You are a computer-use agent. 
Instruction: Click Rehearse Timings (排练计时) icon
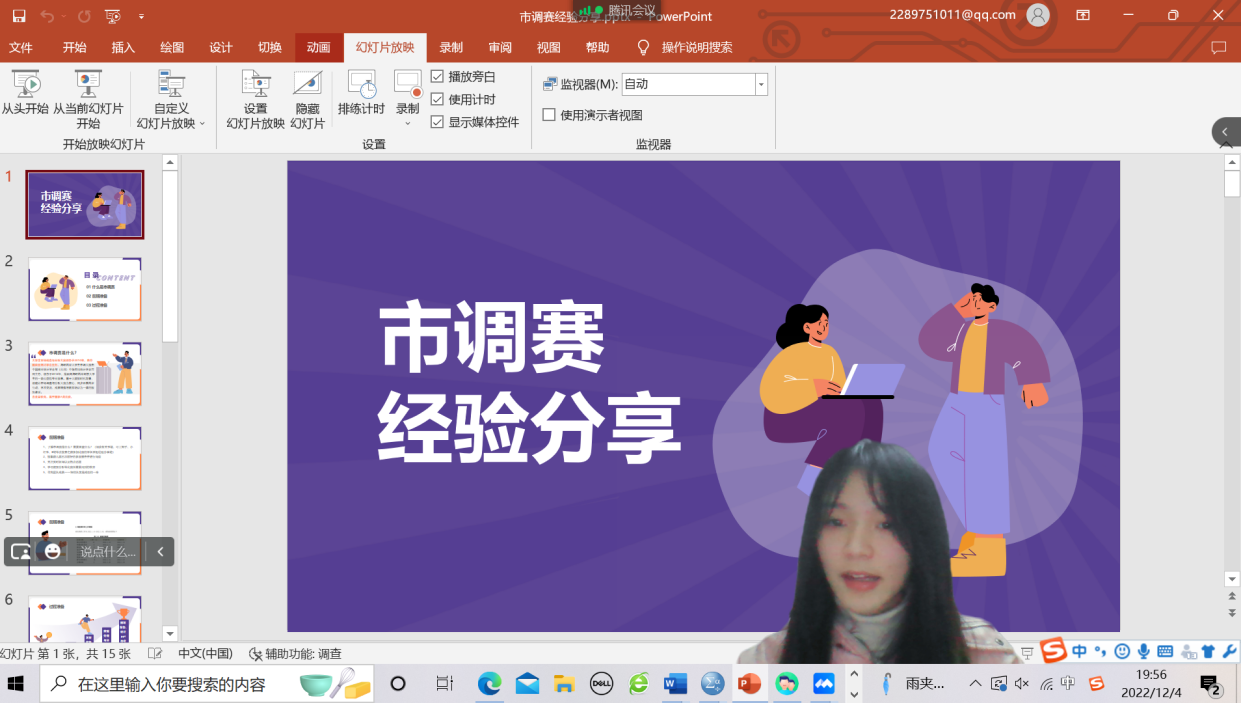361,86
